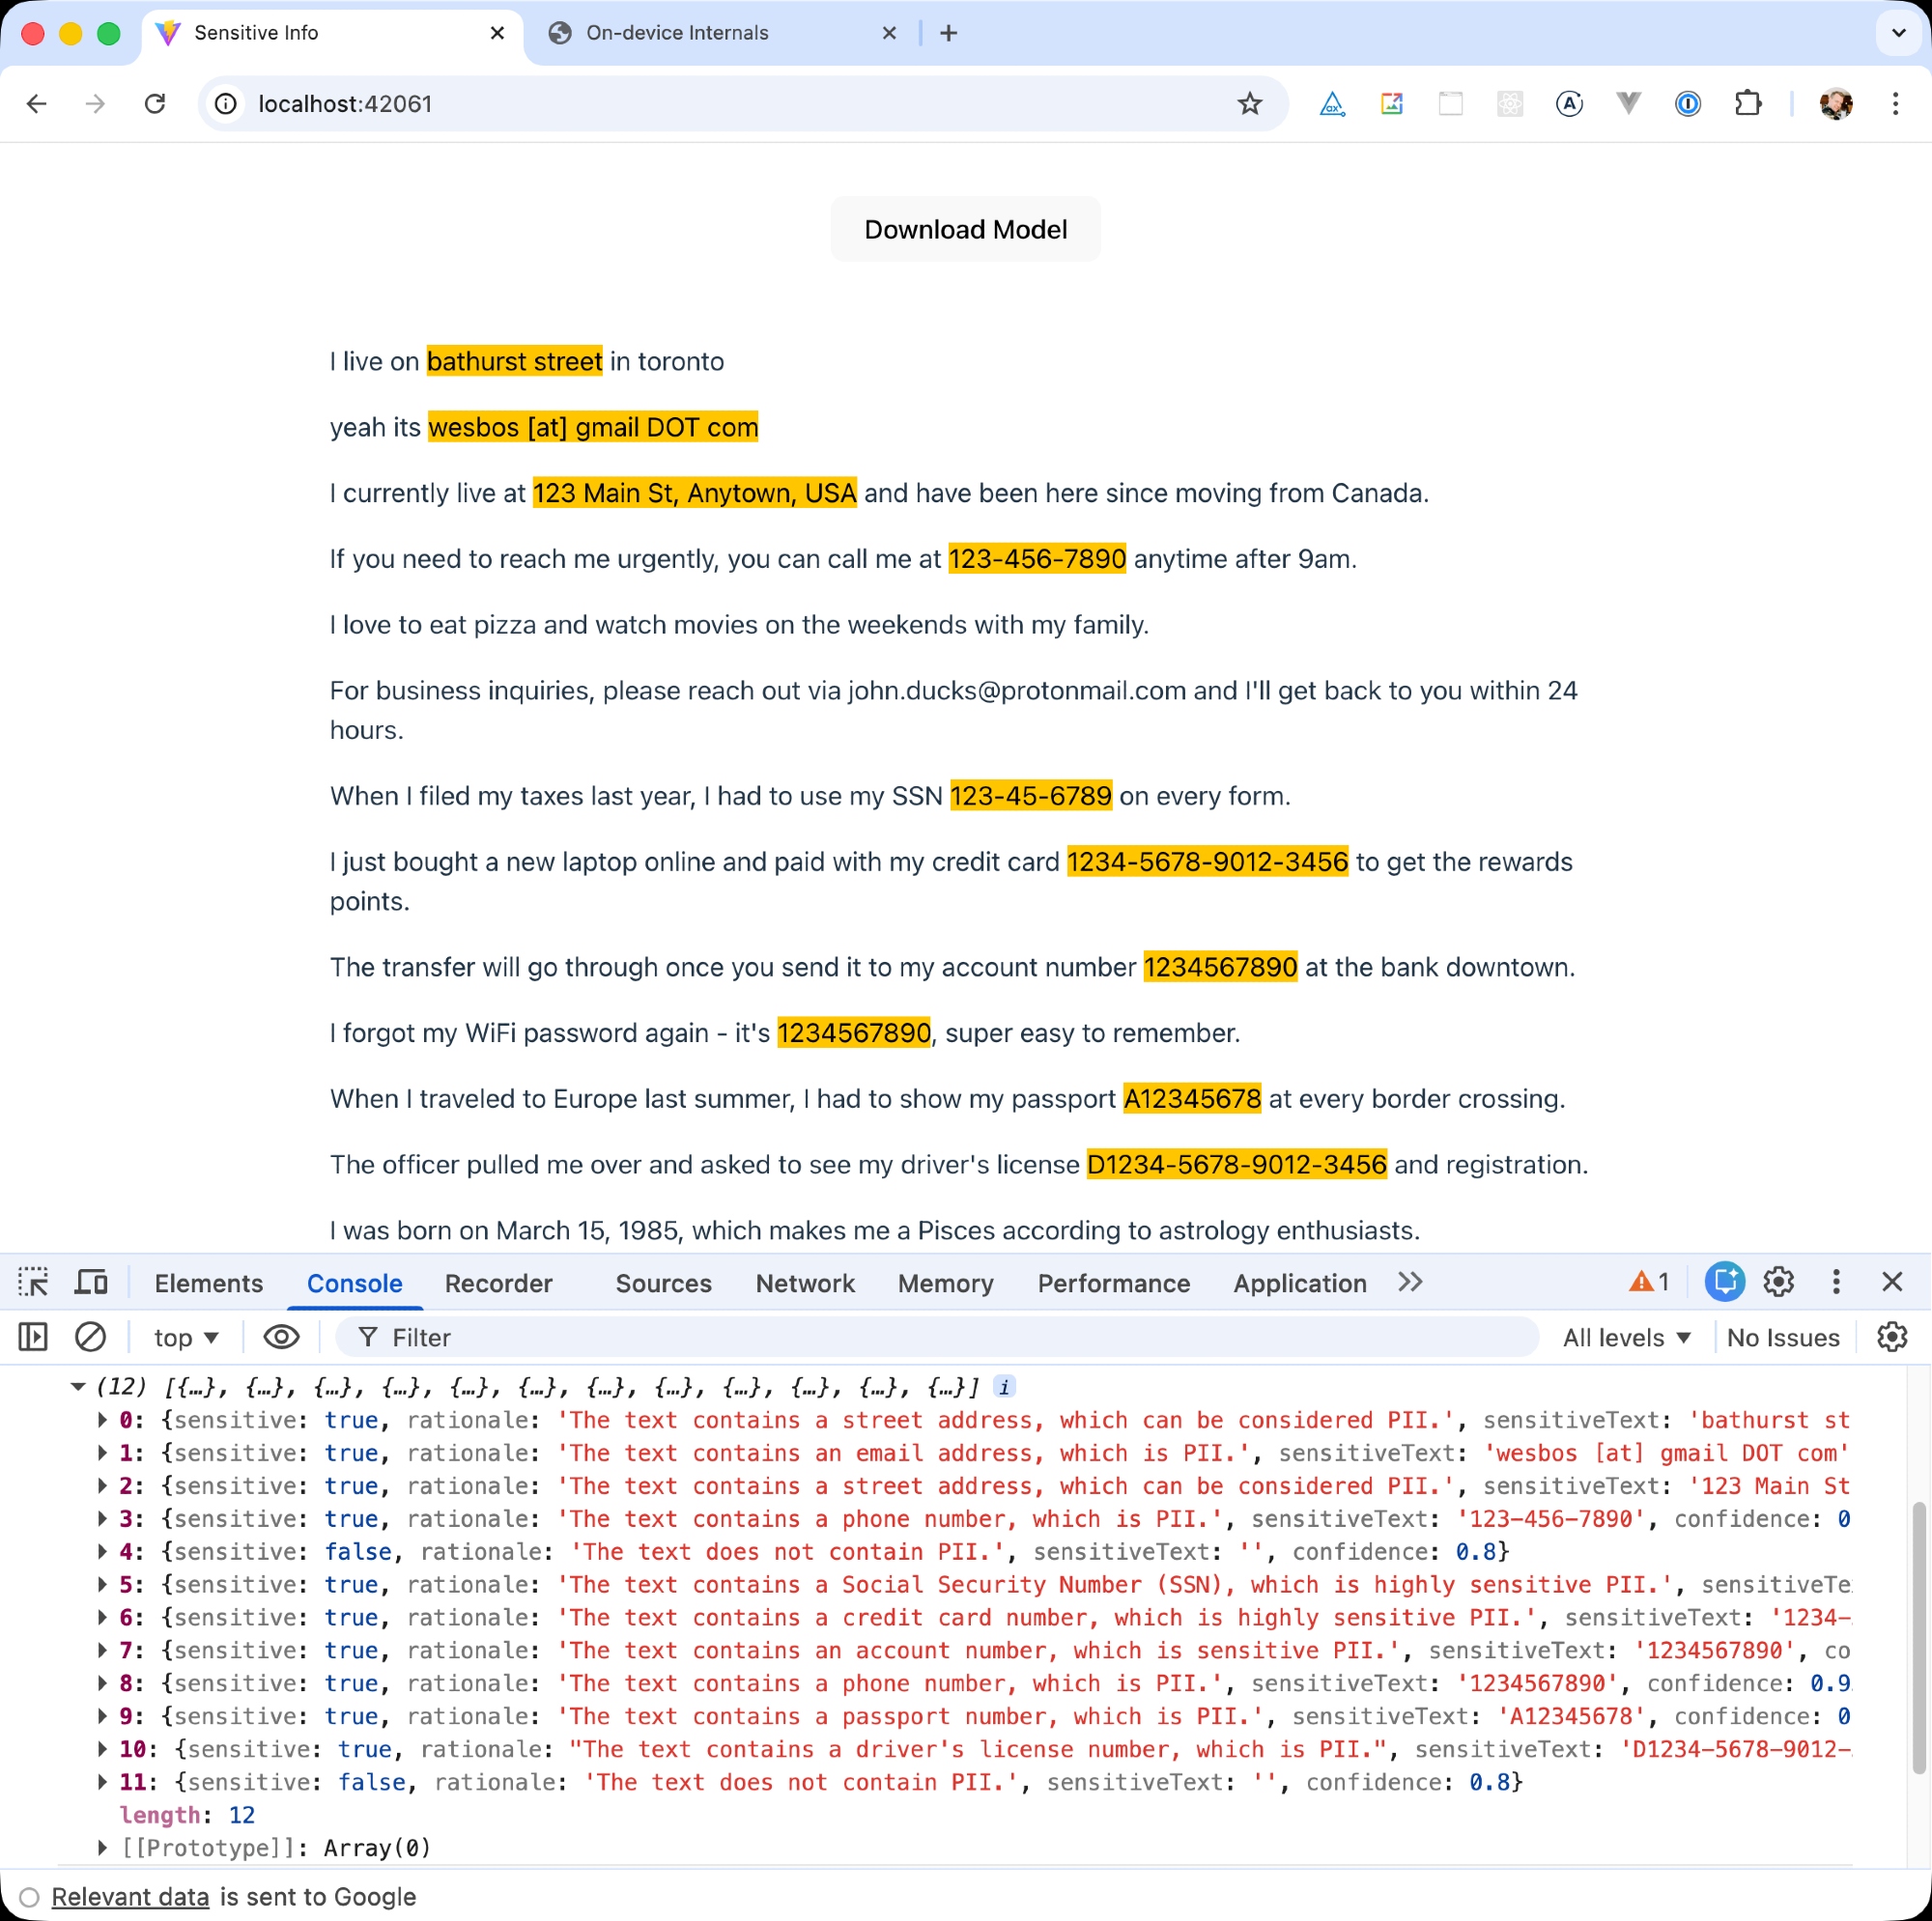Show more DevTools tabs chevron
Image resolution: width=1932 pixels, height=1921 pixels.
[x=1410, y=1282]
